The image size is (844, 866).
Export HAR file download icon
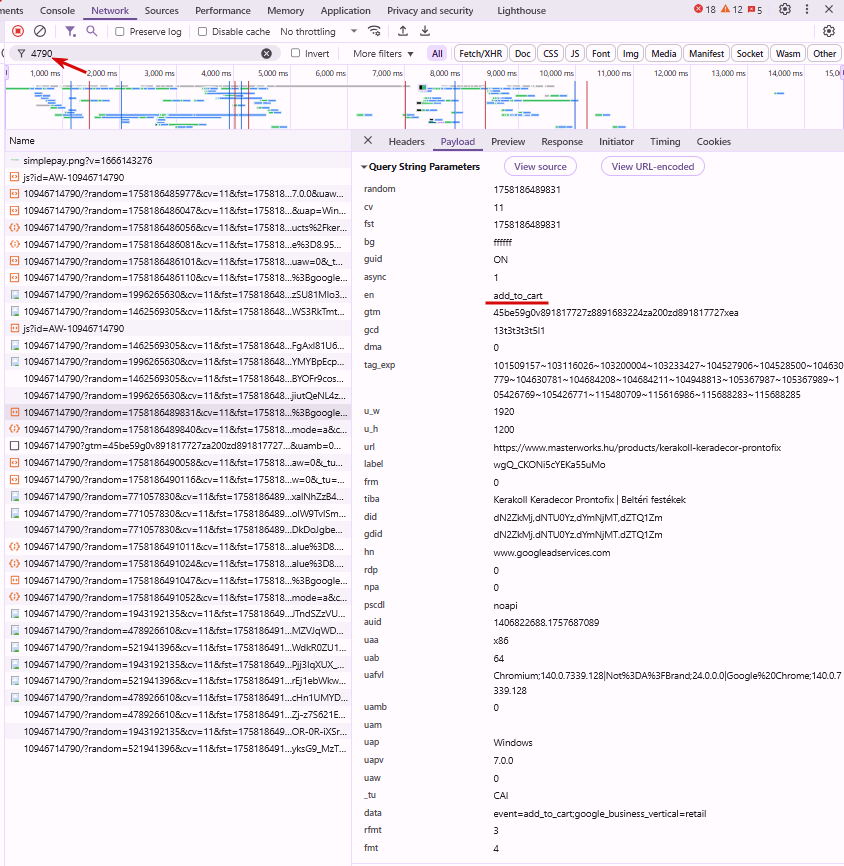tap(425, 31)
